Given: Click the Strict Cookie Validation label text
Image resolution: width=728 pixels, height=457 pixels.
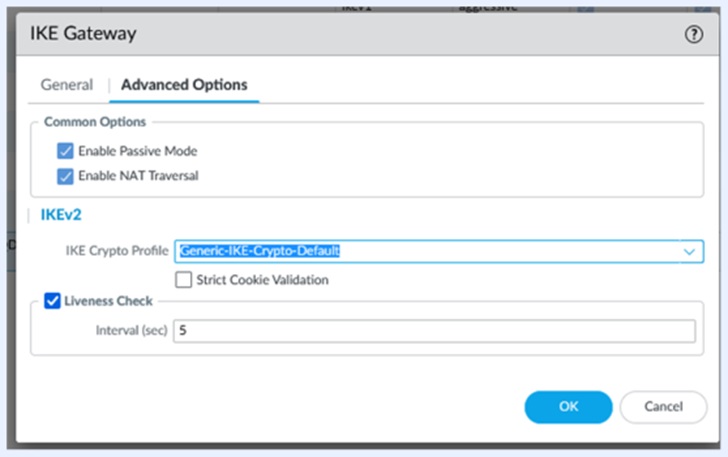Looking at the screenshot, I should pos(263,280).
